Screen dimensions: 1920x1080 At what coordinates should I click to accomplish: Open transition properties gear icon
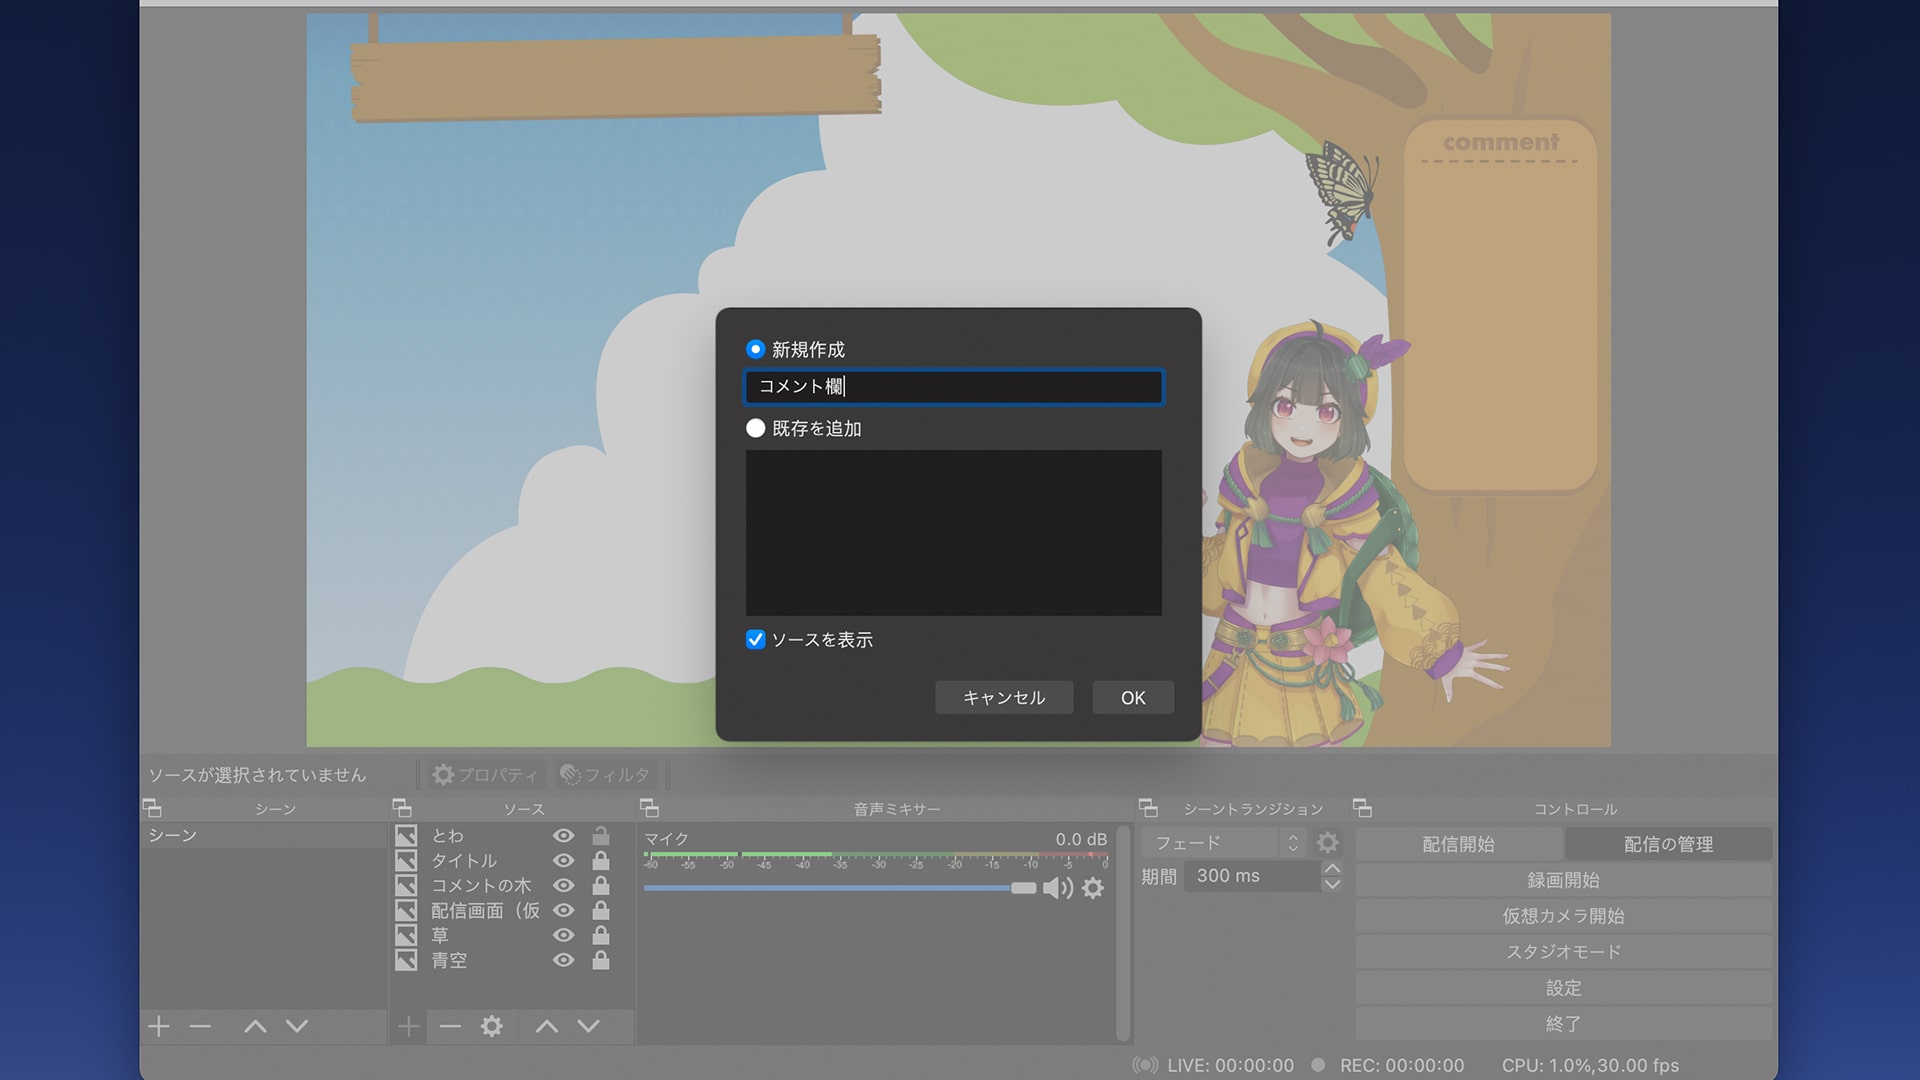pyautogui.click(x=1327, y=842)
